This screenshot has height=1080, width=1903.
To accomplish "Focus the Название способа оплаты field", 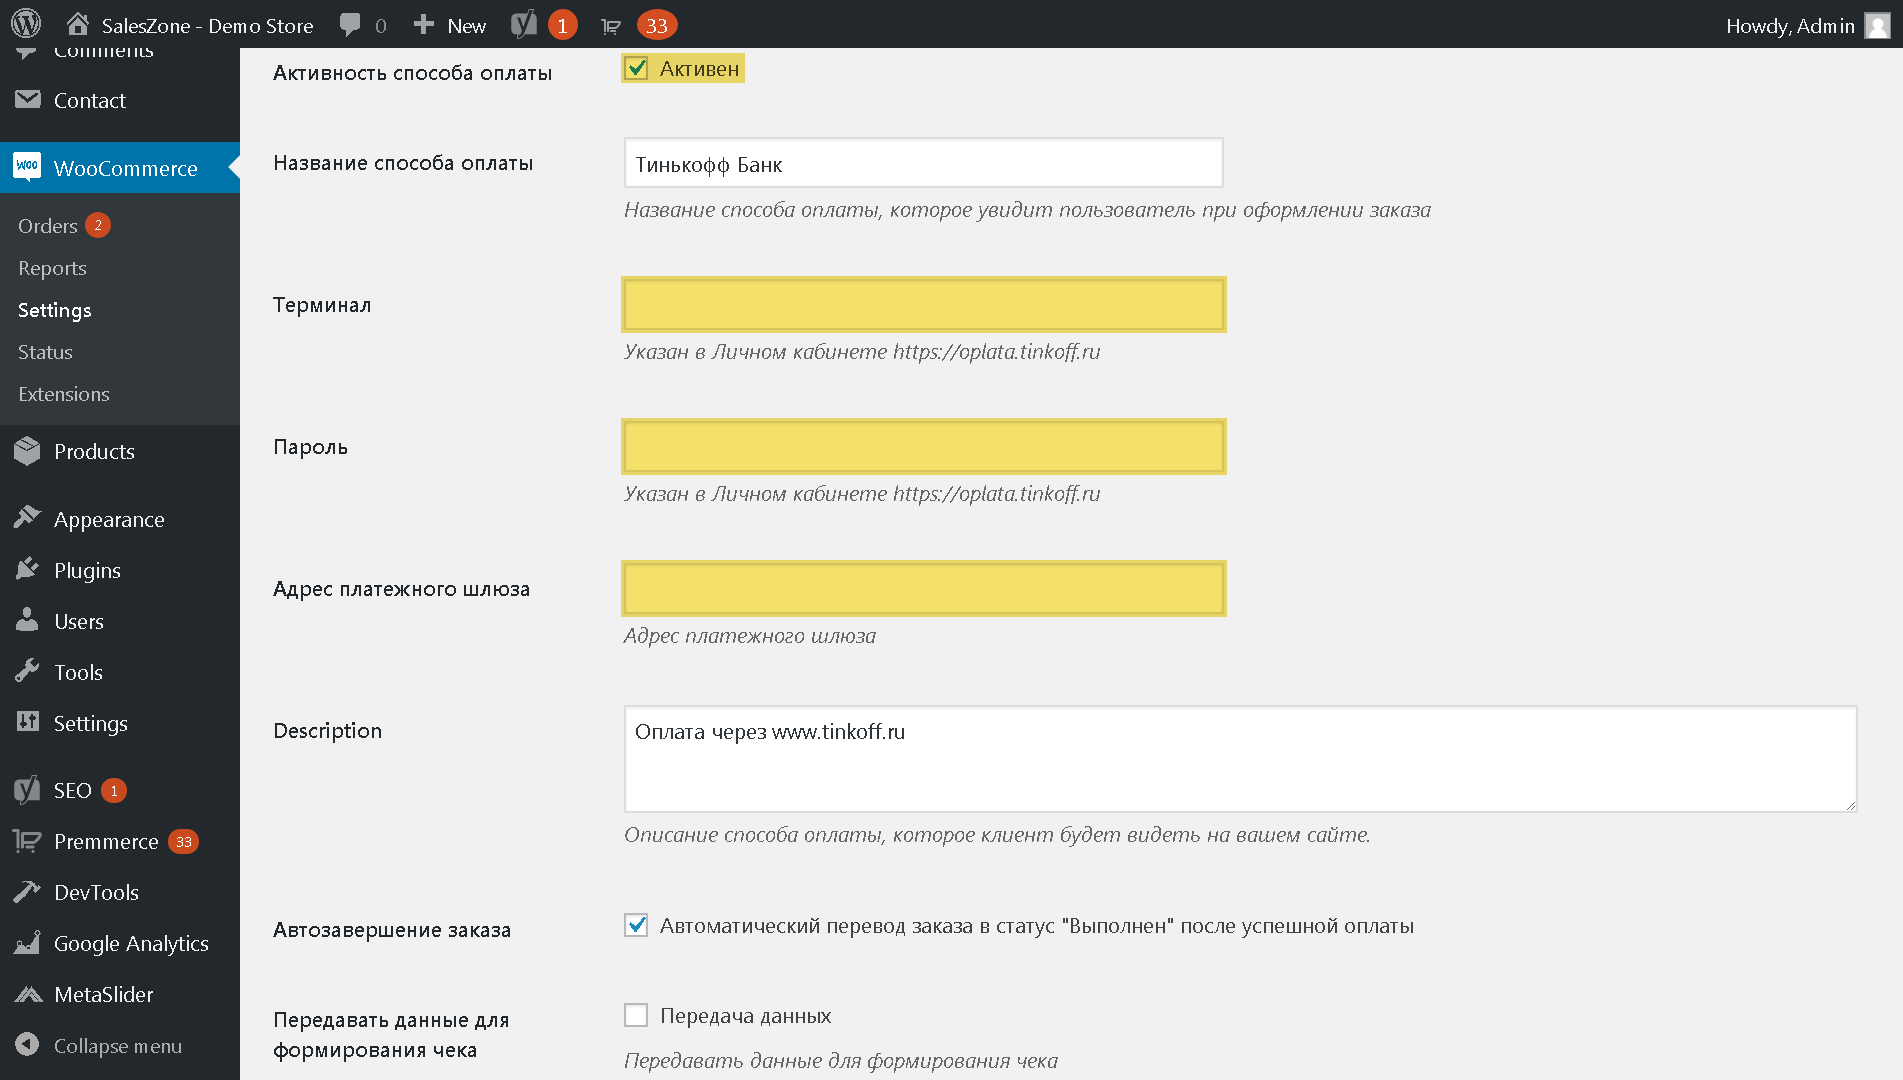I will pos(923,163).
